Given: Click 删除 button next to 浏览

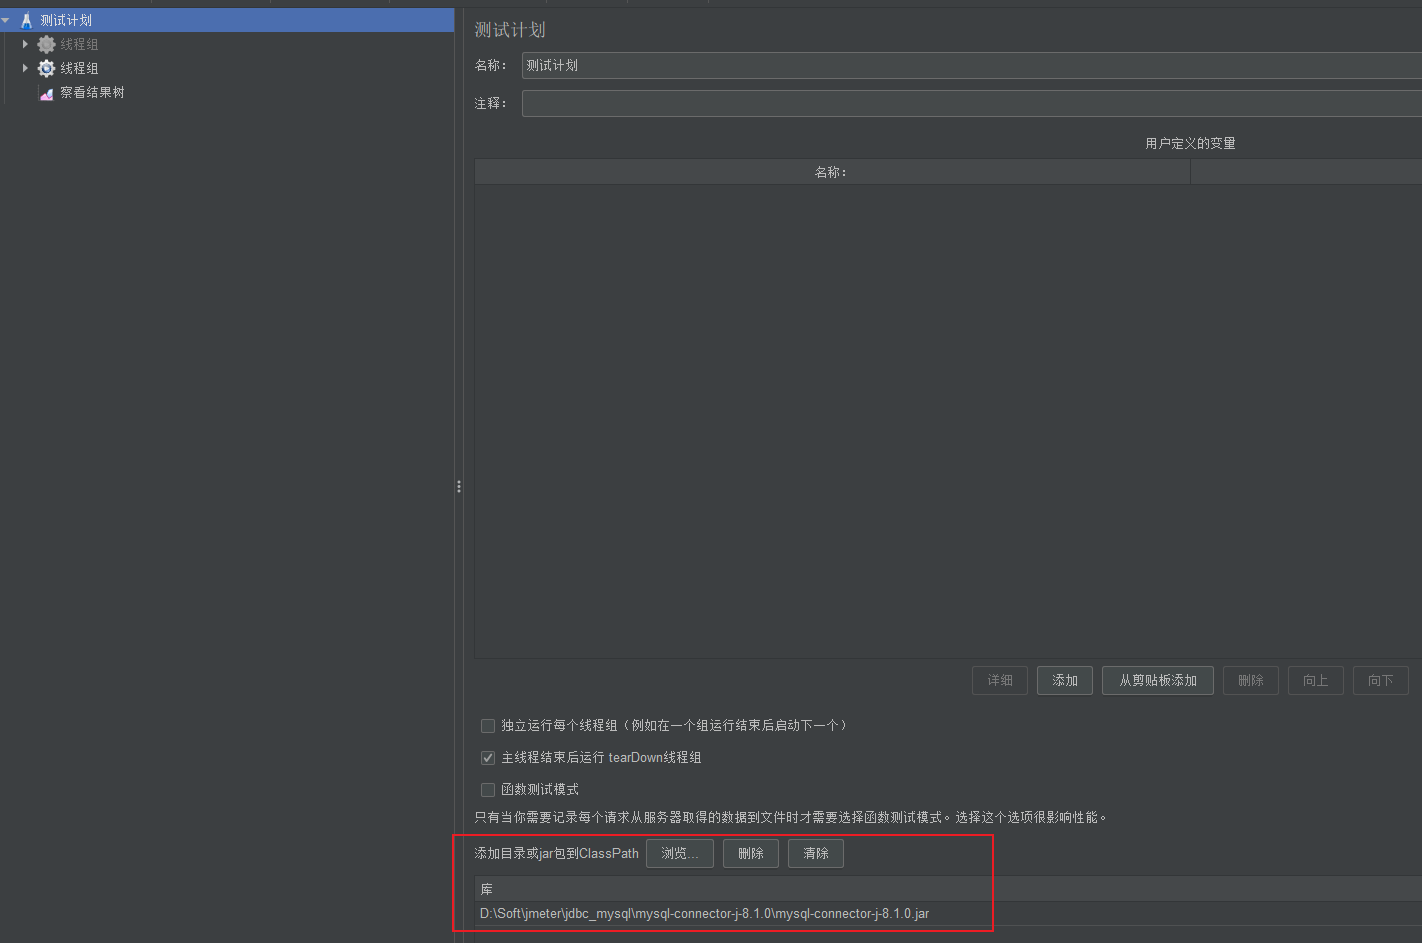Looking at the screenshot, I should point(751,854).
